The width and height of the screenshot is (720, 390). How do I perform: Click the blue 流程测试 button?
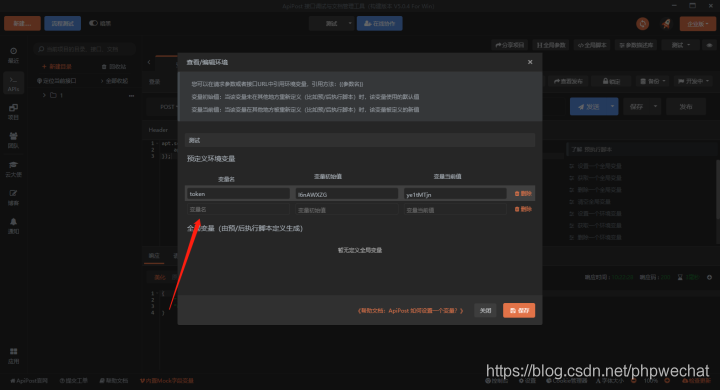pyautogui.click(x=62, y=23)
